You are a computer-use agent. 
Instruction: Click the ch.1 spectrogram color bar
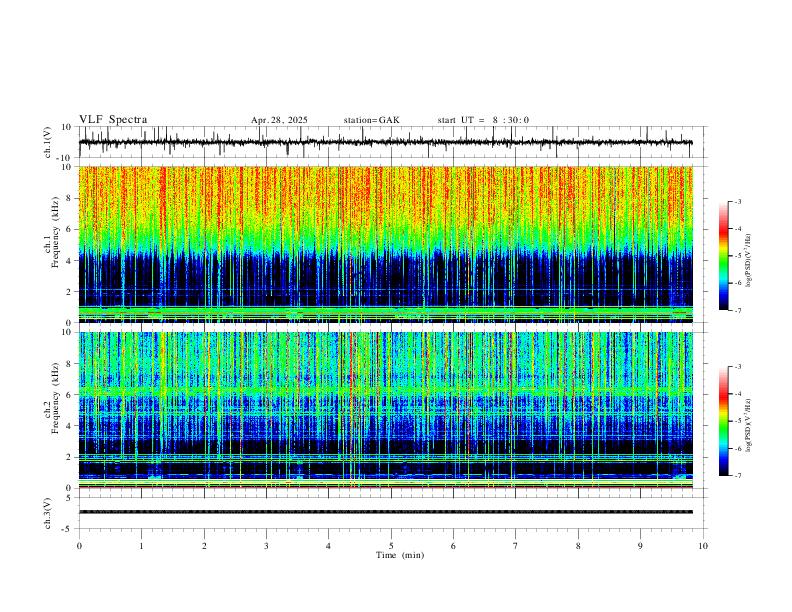coord(724,255)
